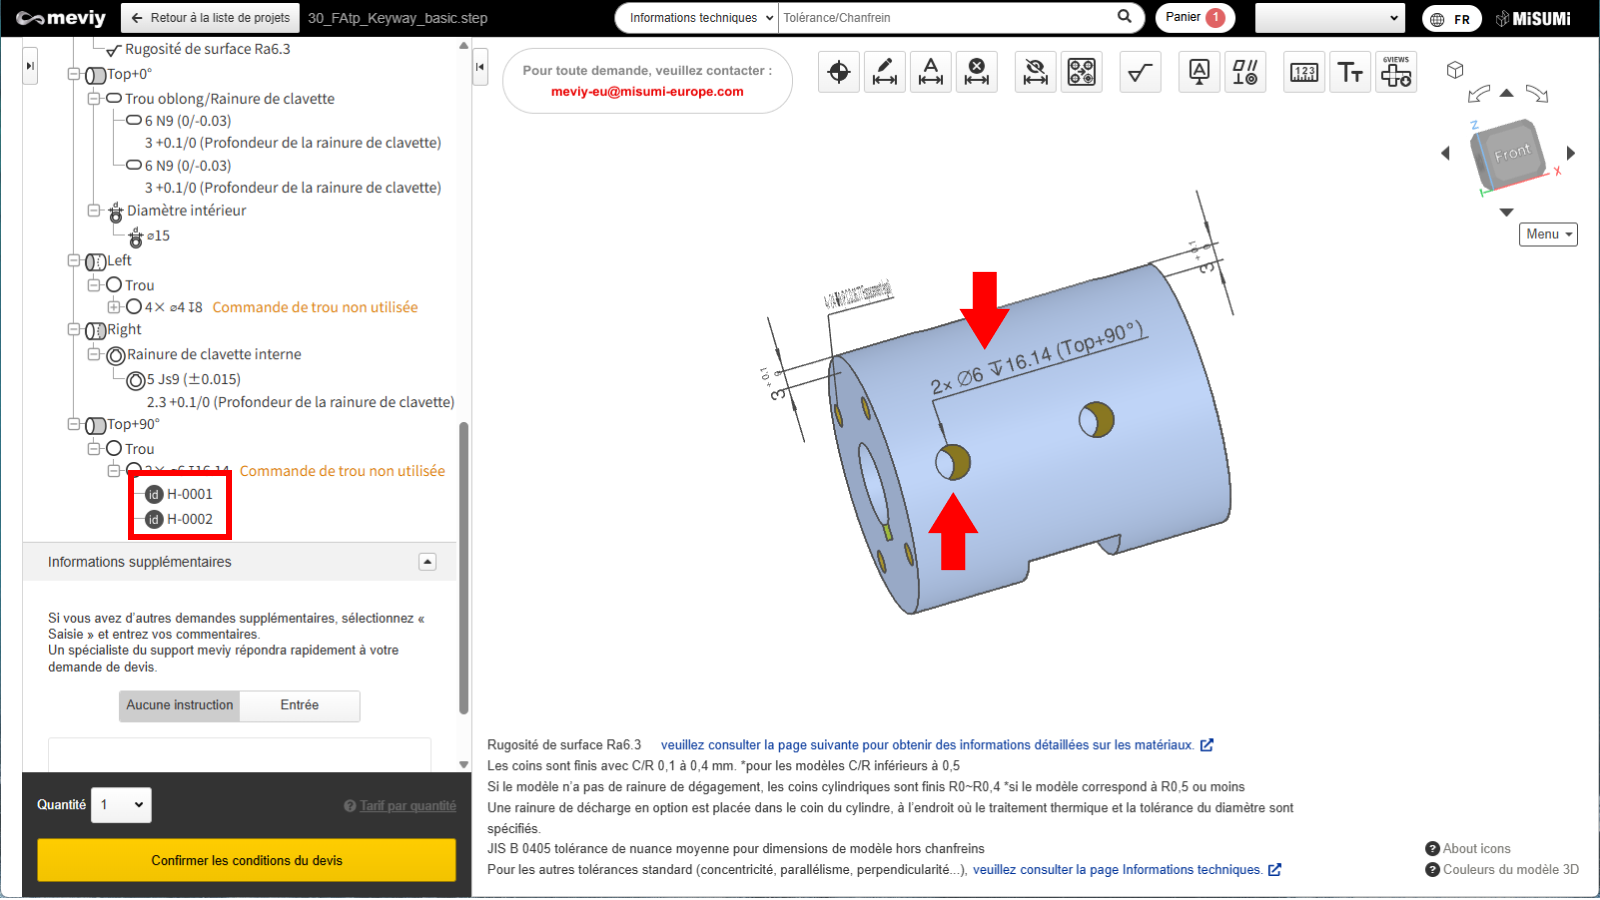Click the hole pattern conversion icon
Screen dimensions: 1600x900
coord(1082,72)
